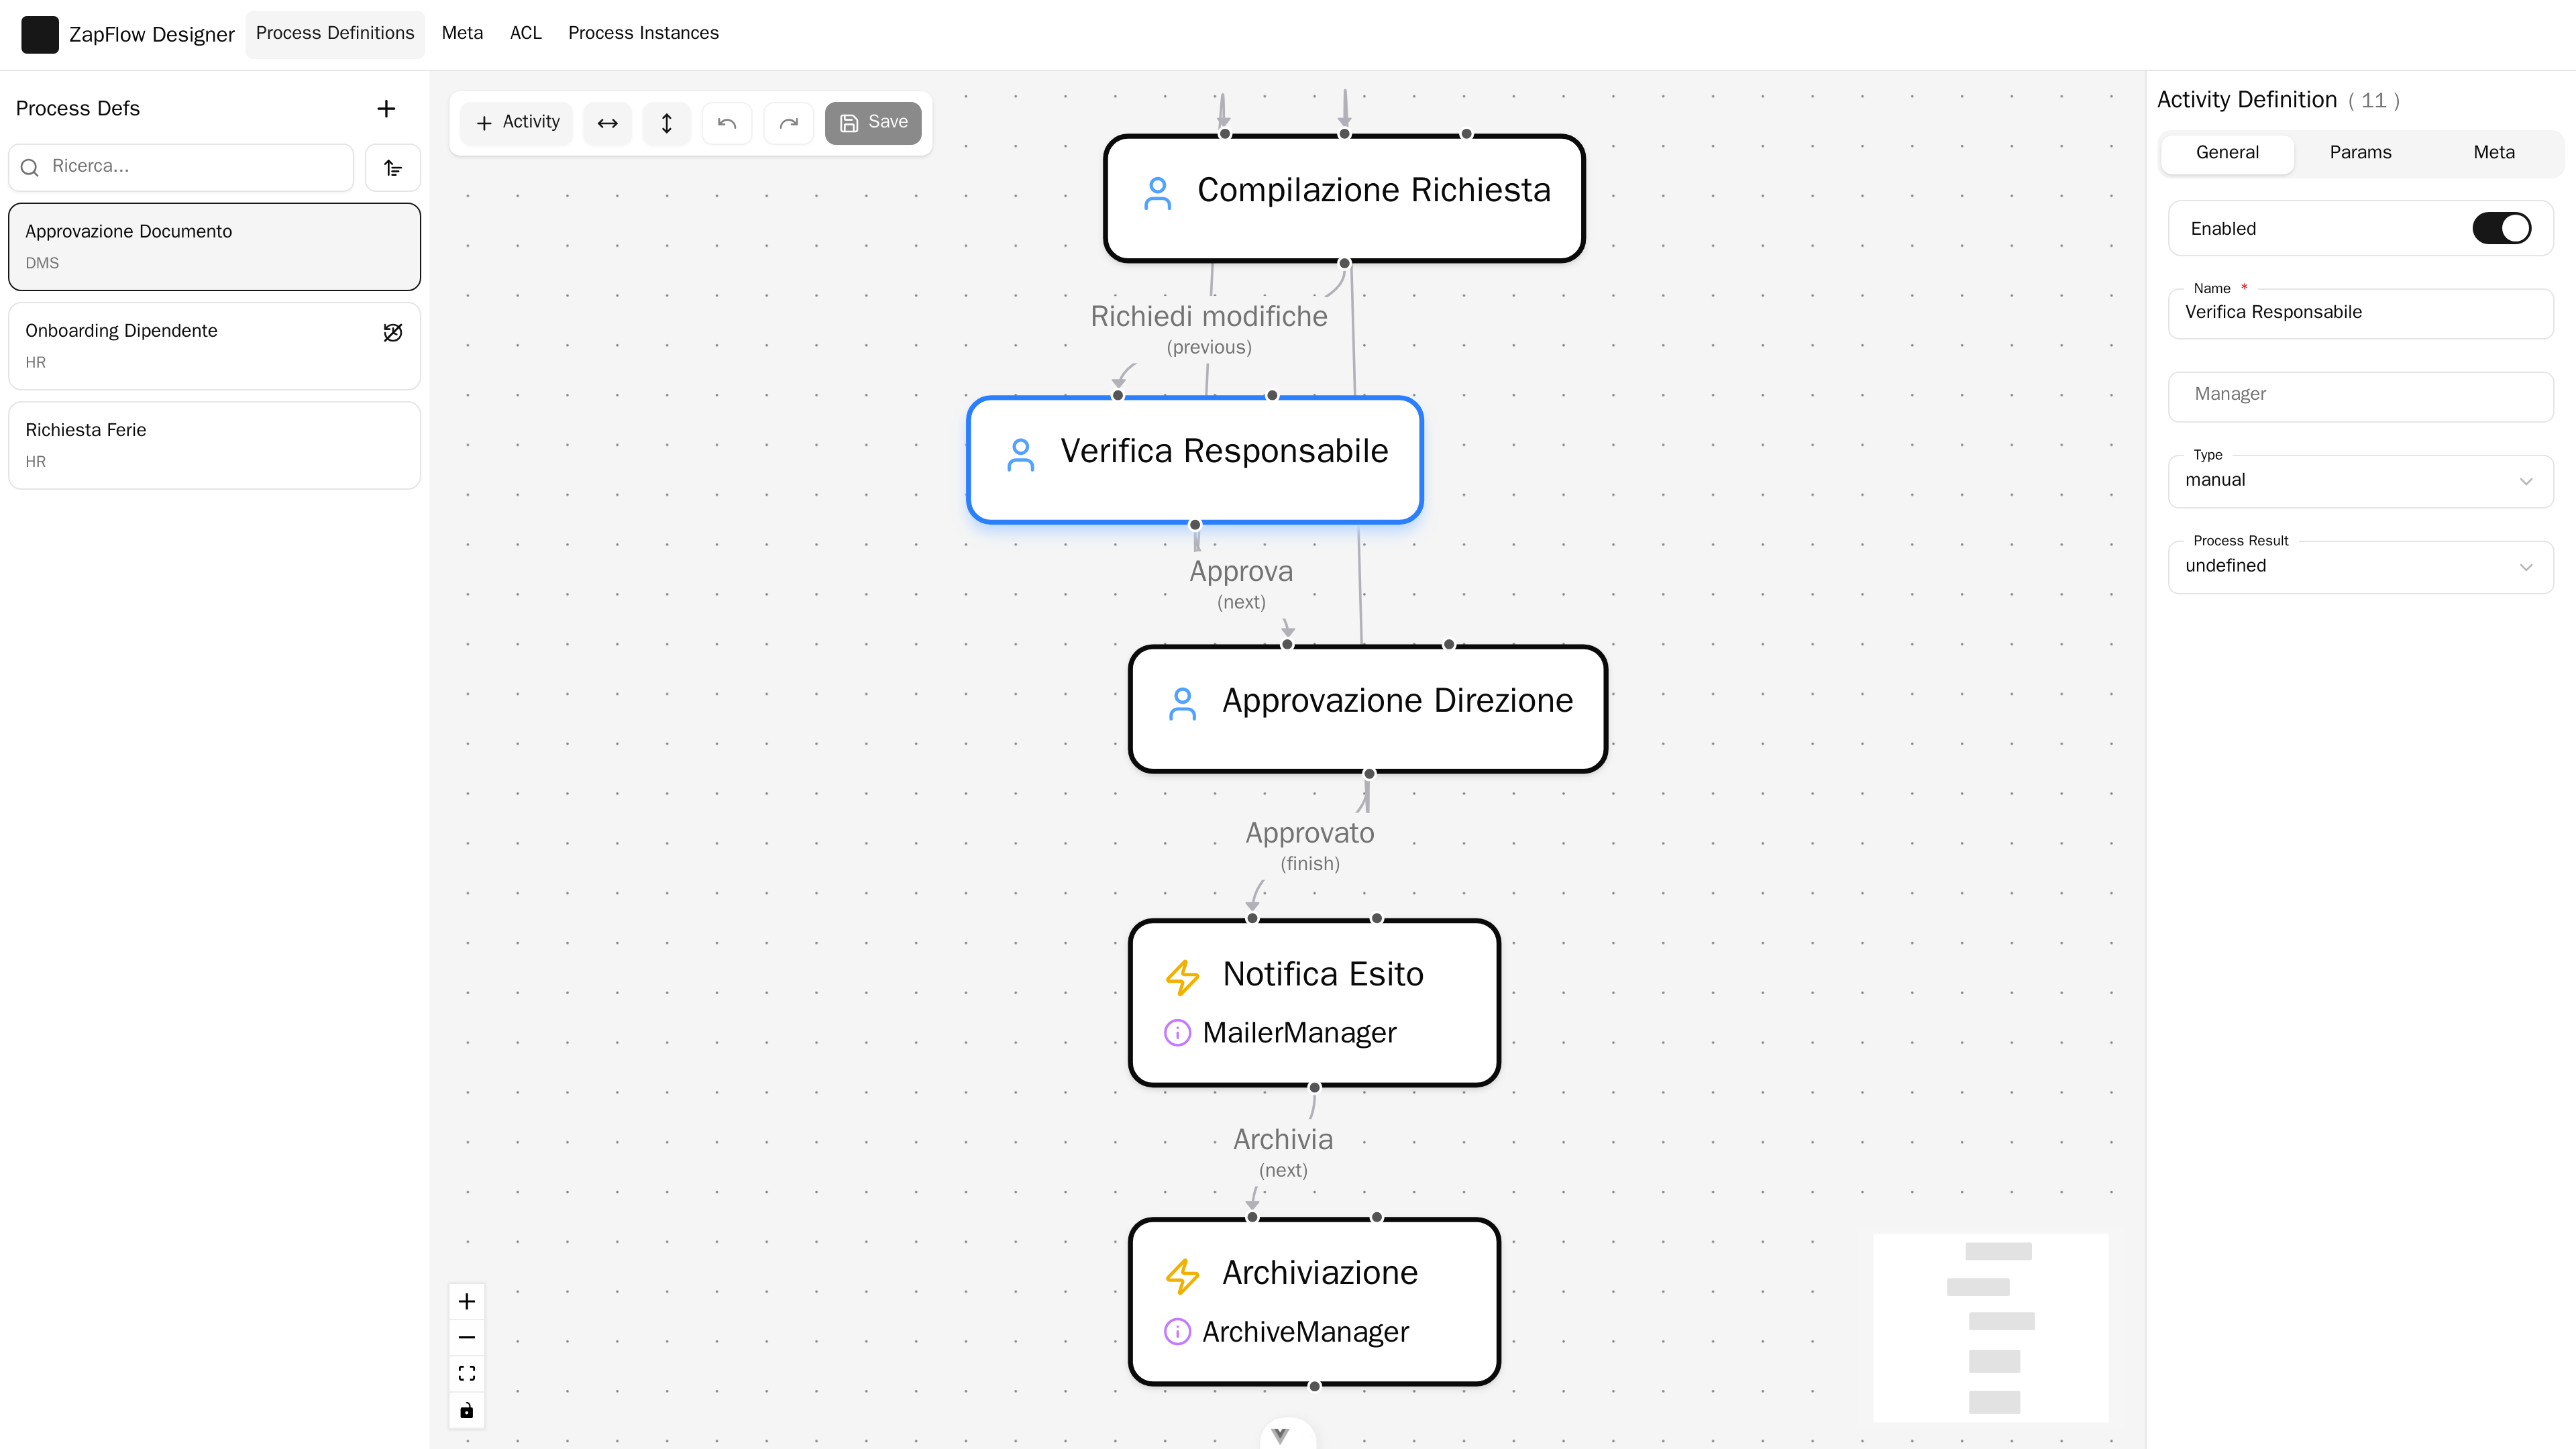The height and width of the screenshot is (1449, 2576).
Task: Undo the last canvas change
Action: pyautogui.click(x=727, y=123)
